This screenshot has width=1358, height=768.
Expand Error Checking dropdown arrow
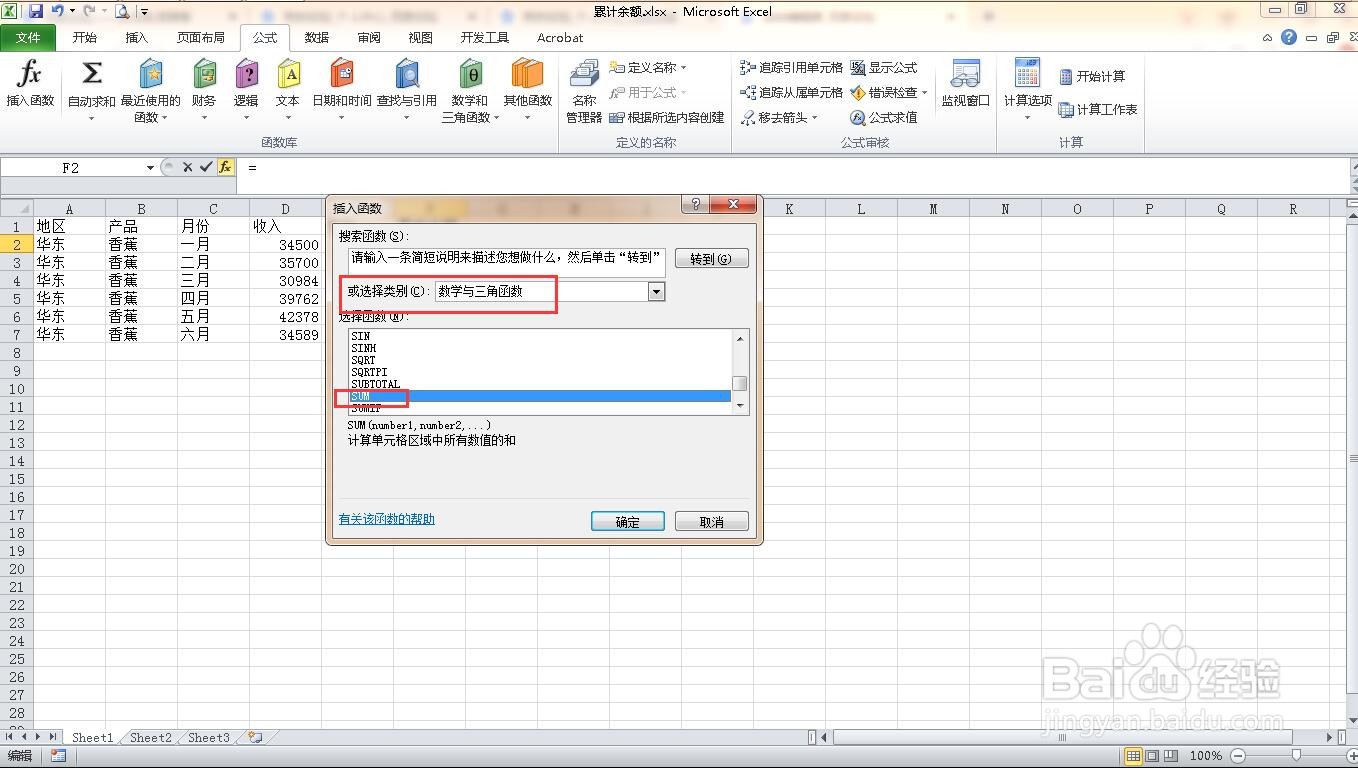click(924, 92)
